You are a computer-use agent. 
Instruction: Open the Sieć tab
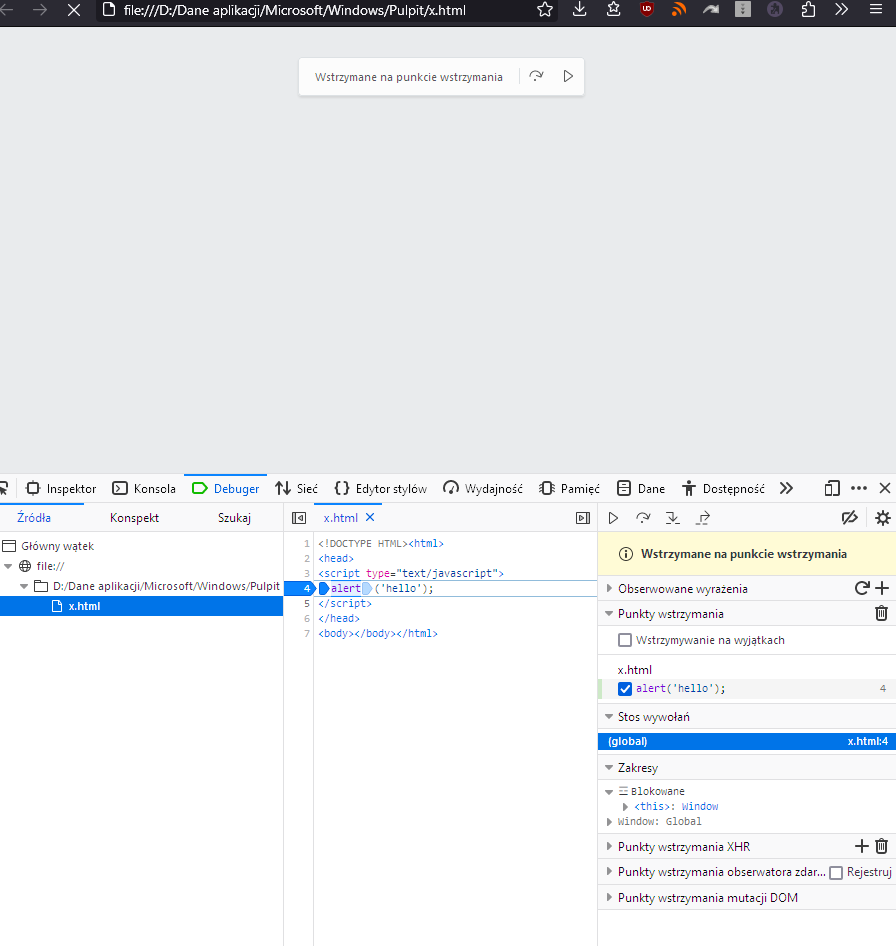[x=296, y=488]
